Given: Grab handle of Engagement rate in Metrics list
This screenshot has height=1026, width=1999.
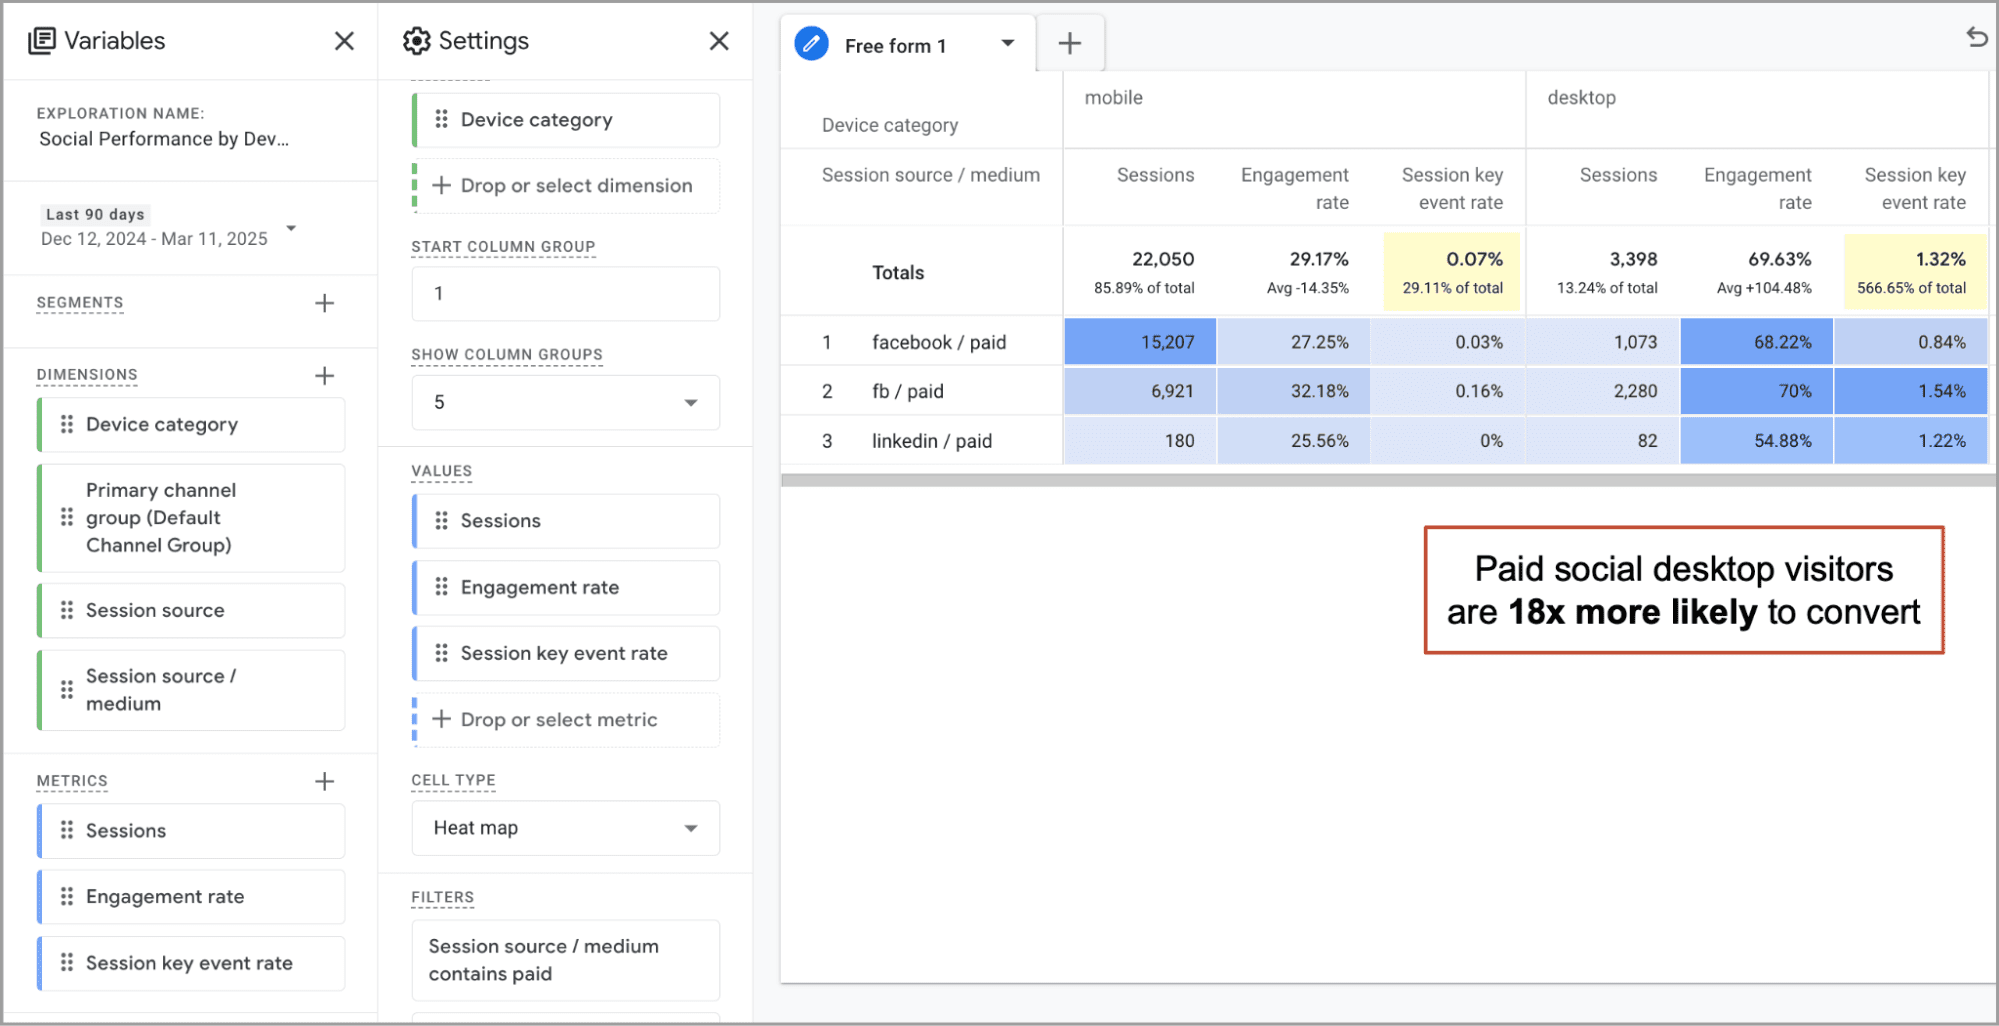Looking at the screenshot, I should click(x=67, y=897).
